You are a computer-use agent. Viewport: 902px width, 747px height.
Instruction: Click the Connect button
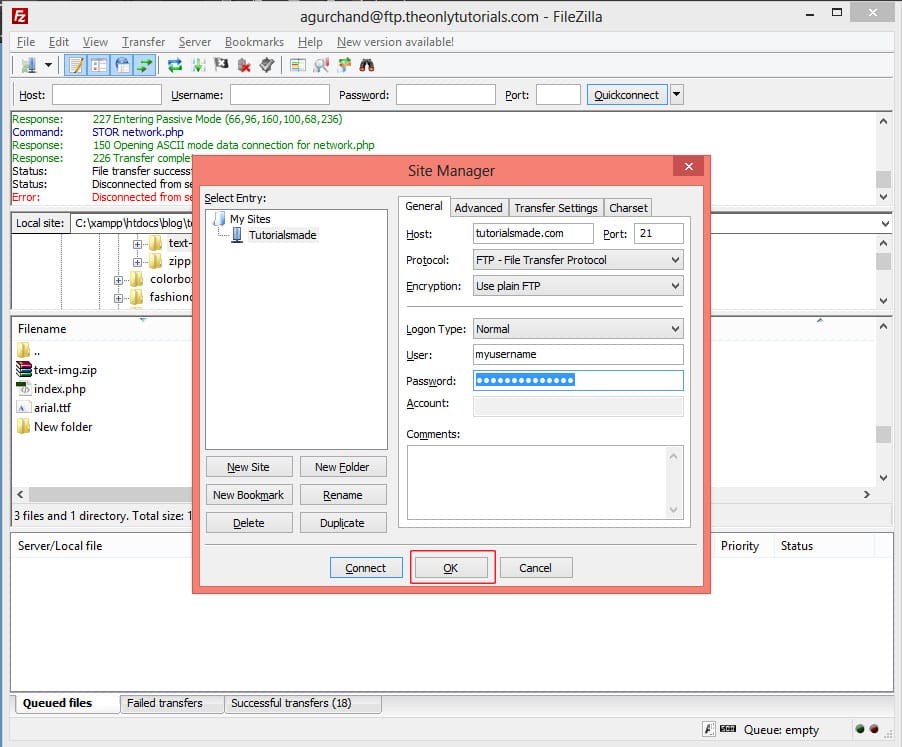(x=366, y=568)
